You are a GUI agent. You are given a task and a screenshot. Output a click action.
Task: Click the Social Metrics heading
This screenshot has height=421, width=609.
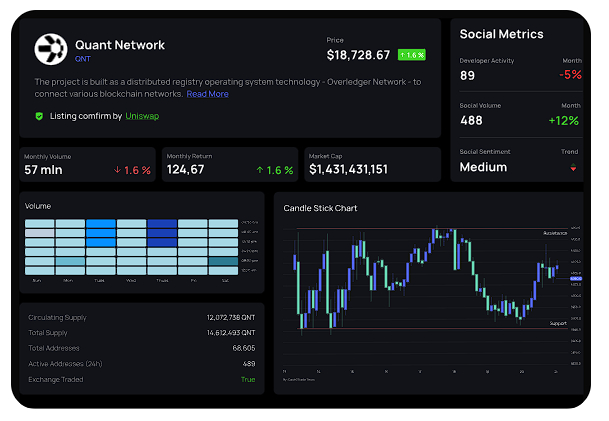tap(501, 34)
